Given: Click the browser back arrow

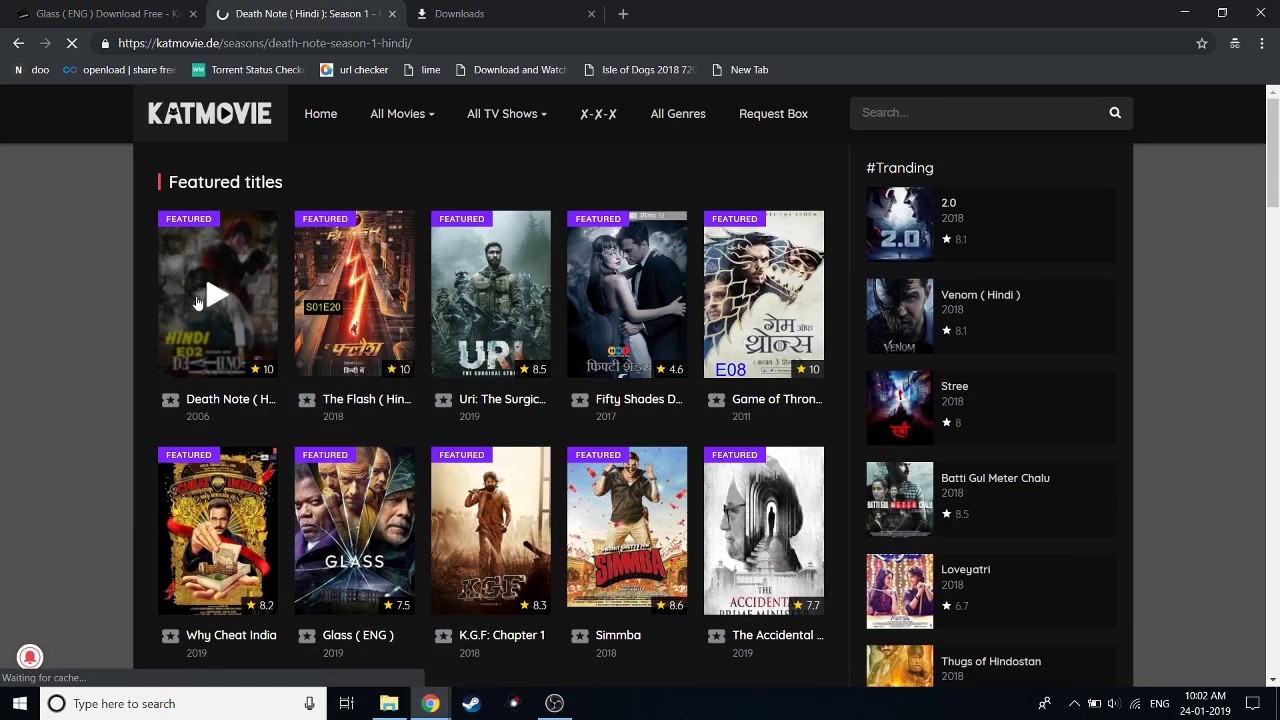Looking at the screenshot, I should coord(18,43).
